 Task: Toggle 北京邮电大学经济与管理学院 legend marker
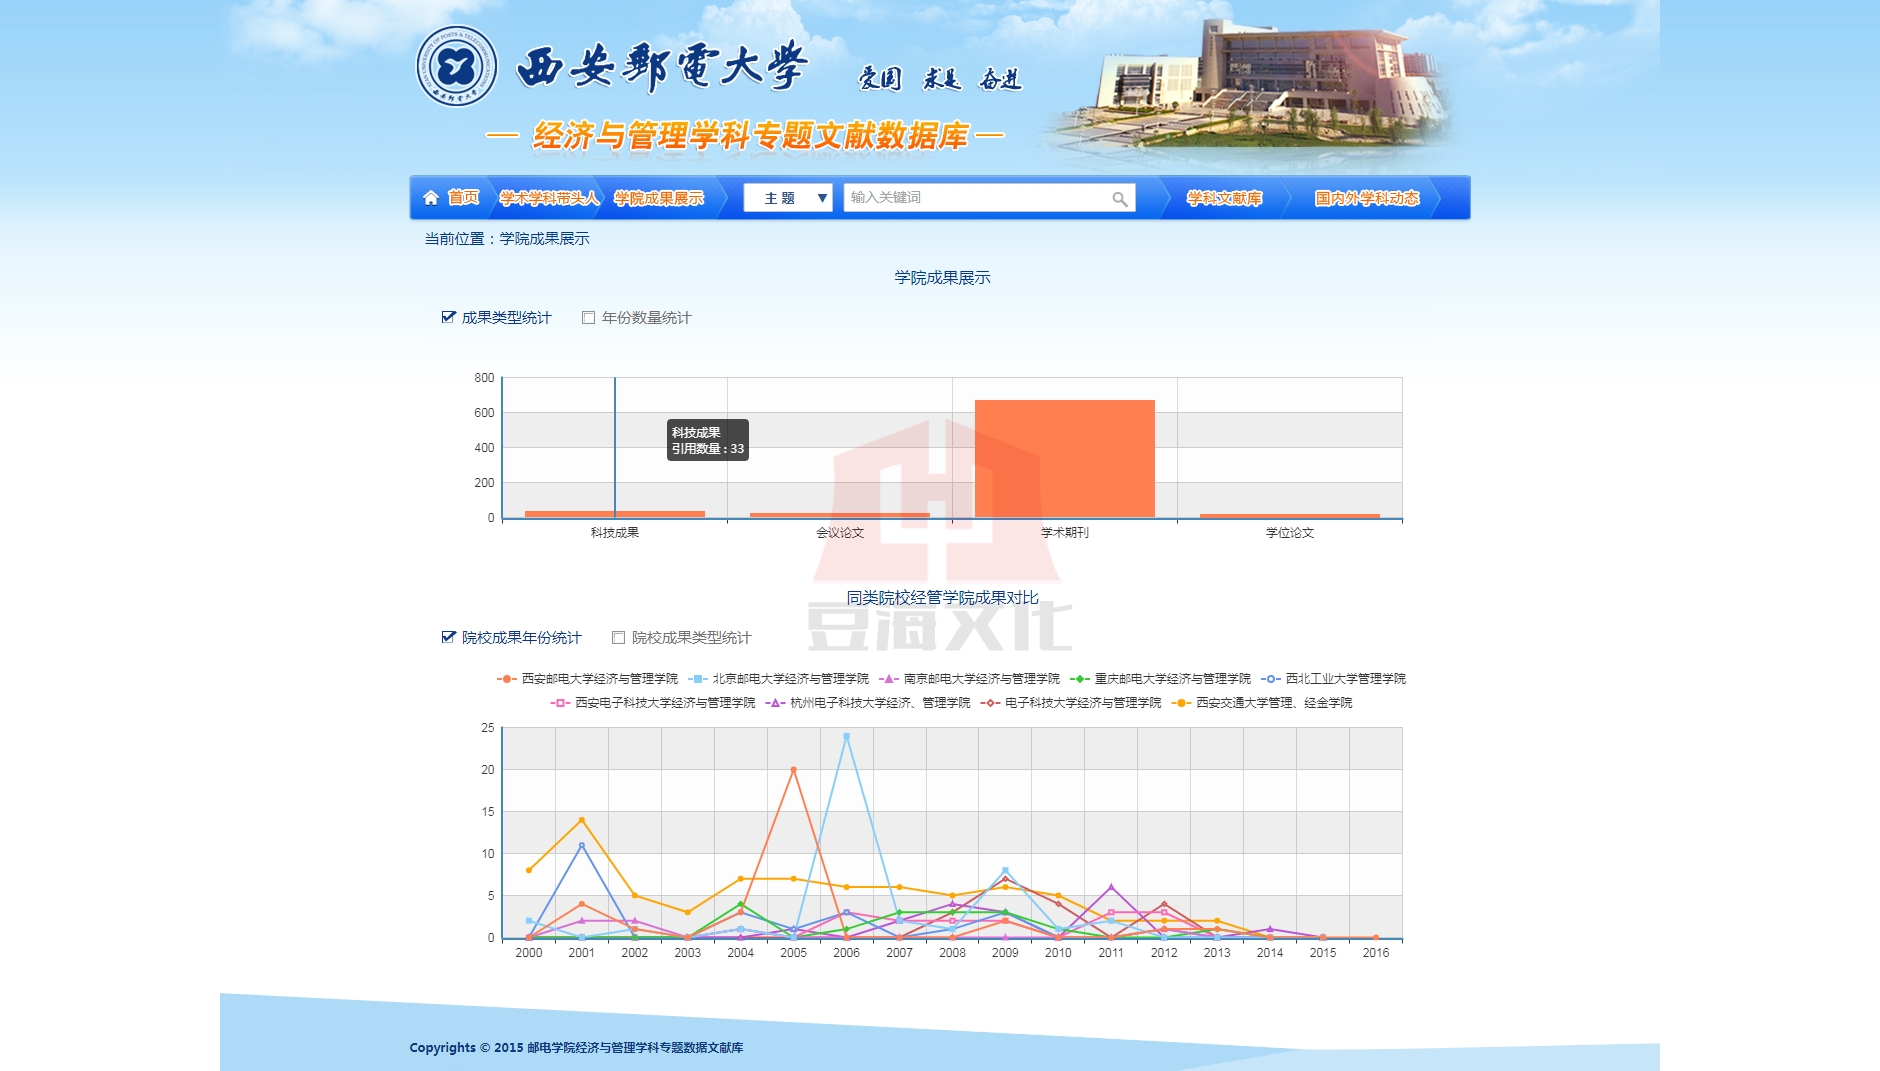pos(697,679)
